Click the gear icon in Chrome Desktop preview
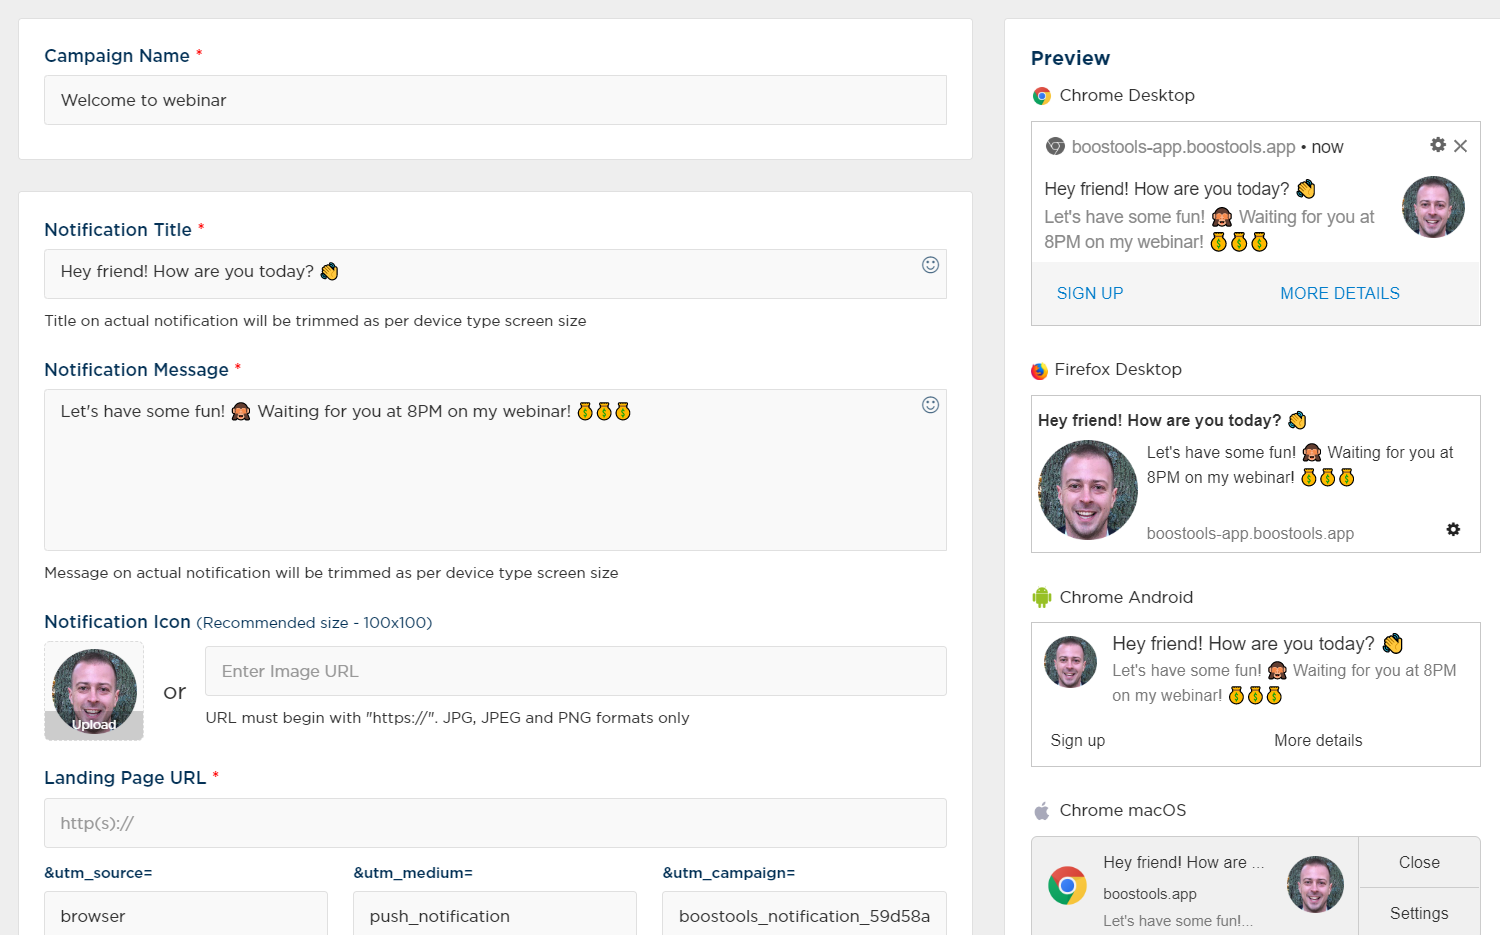The height and width of the screenshot is (935, 1500). 1438,145
